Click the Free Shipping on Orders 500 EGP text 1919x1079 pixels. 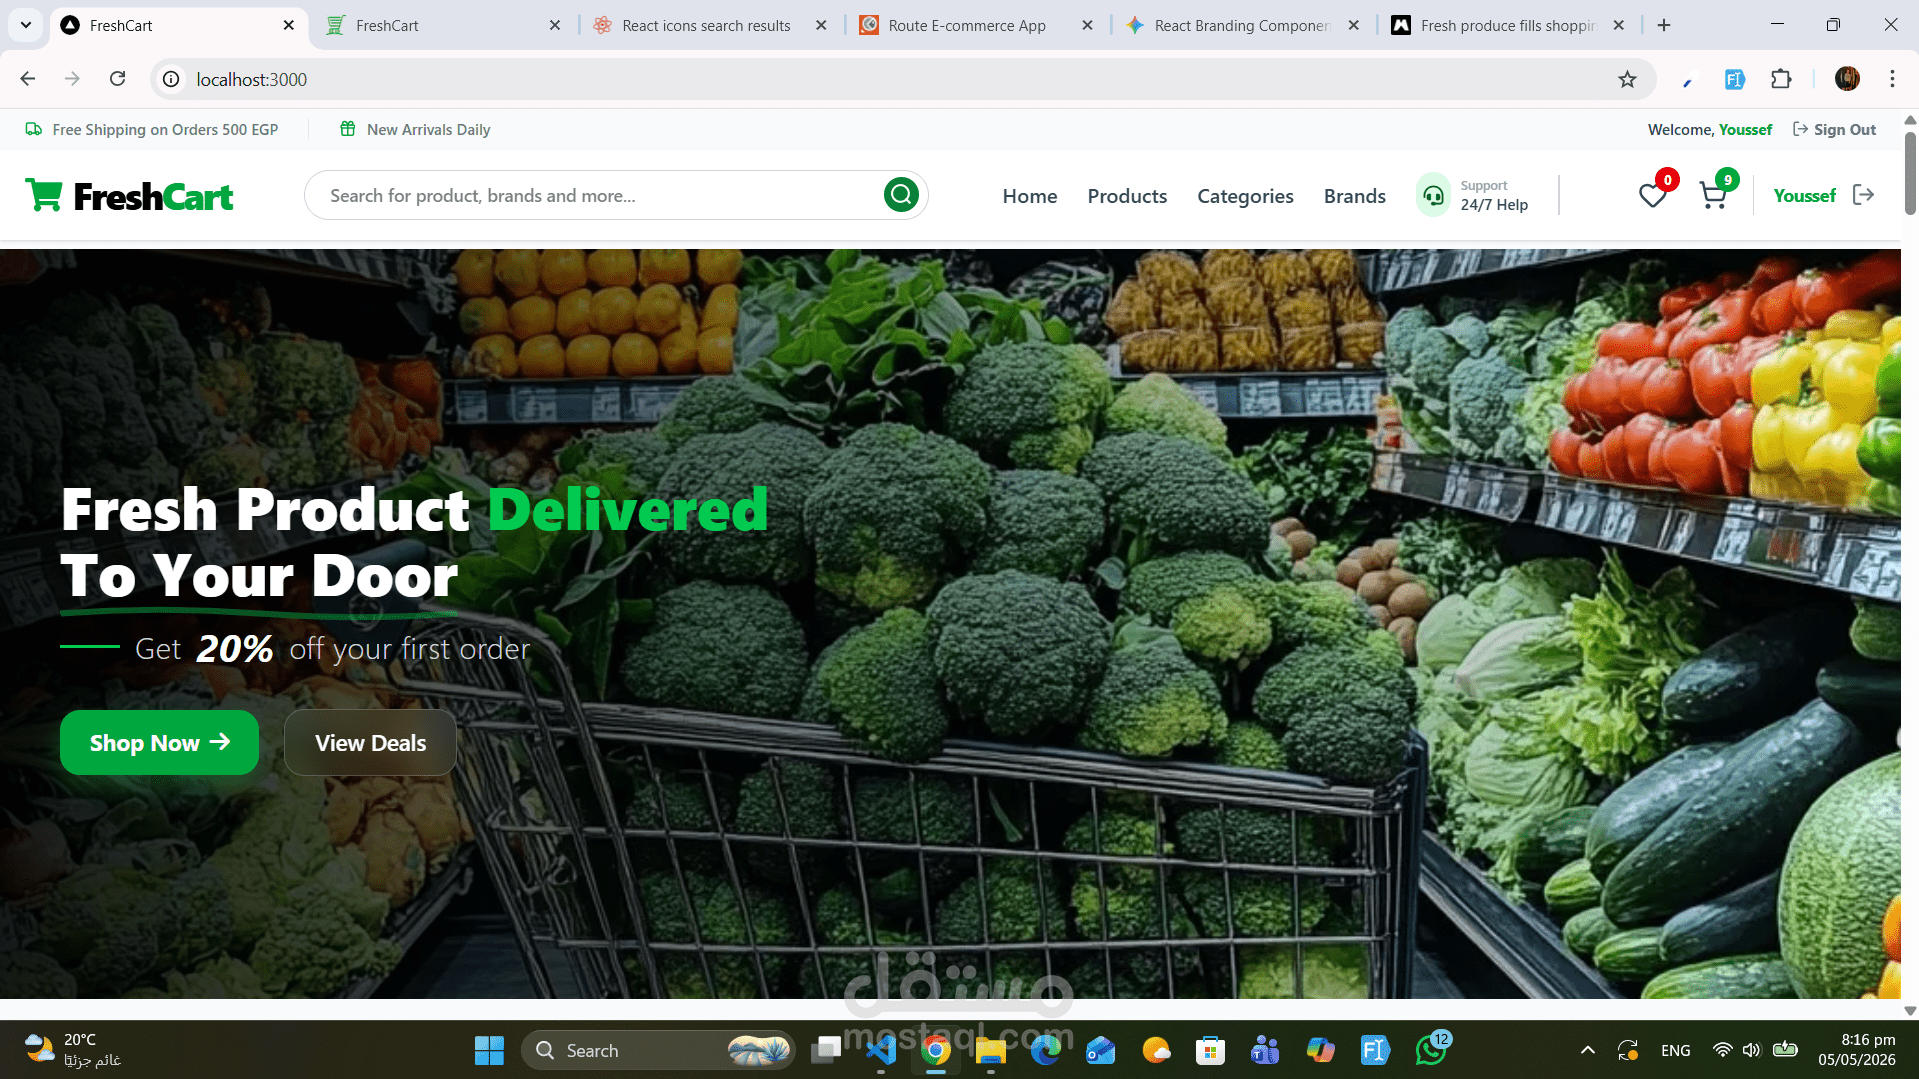pos(165,129)
